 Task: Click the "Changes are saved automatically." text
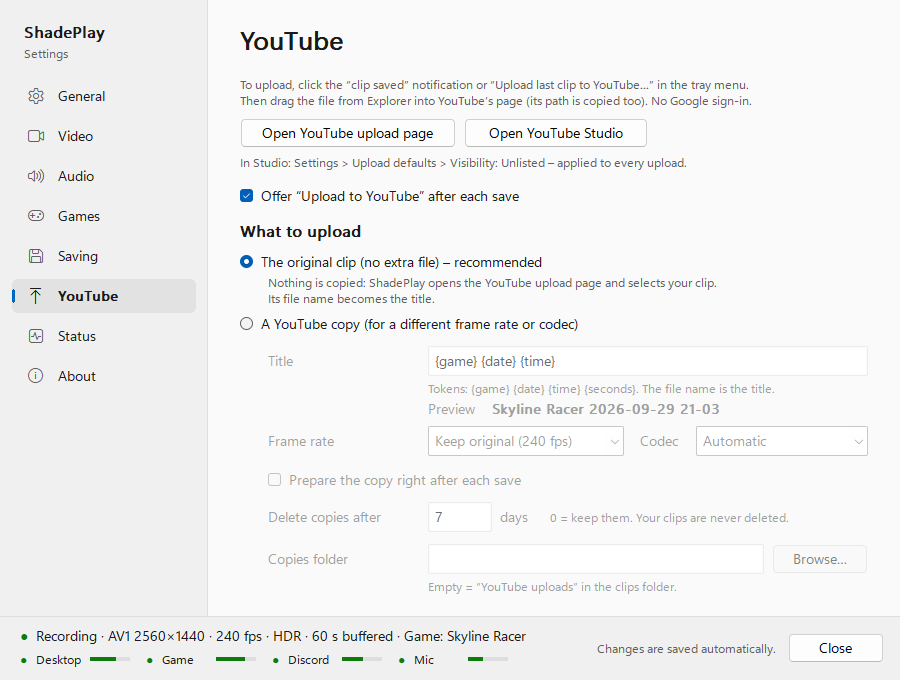[686, 649]
